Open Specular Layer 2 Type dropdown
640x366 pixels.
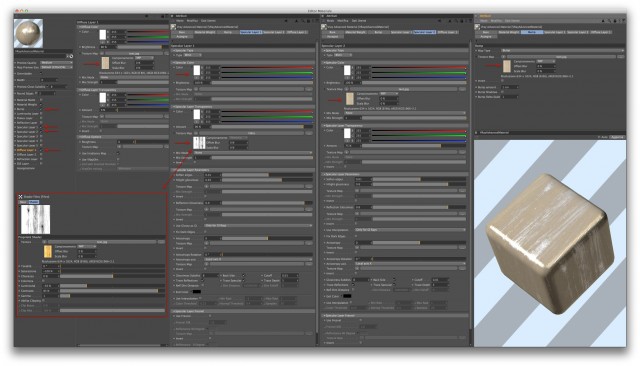pyautogui.click(x=343, y=55)
